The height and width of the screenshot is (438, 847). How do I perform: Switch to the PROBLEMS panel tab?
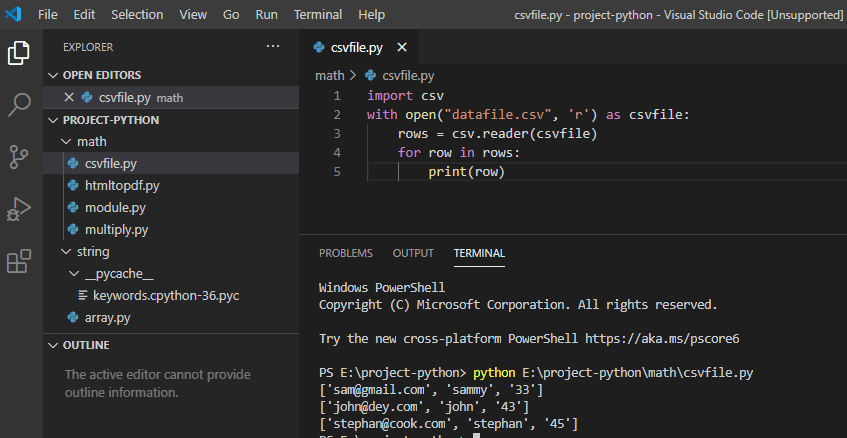346,253
